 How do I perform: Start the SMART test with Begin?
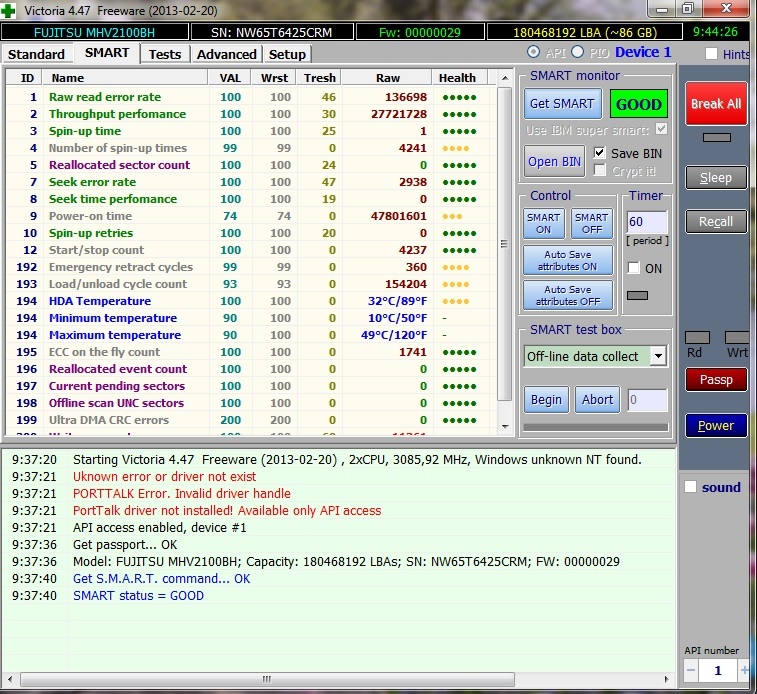(x=547, y=400)
